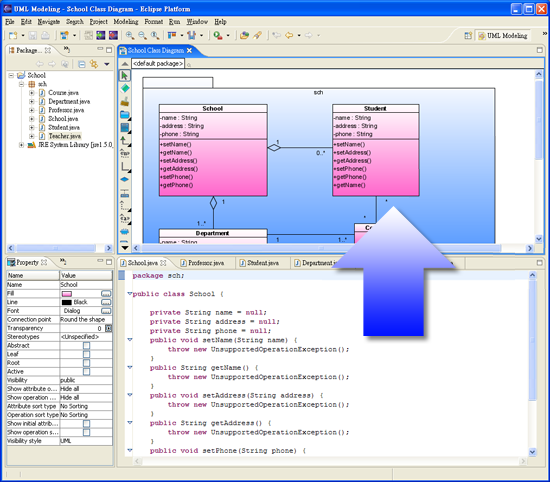Viewport: 550px width, 482px height.
Task: Toggle the Abstract checkbox in Property panel
Action: 86,346
